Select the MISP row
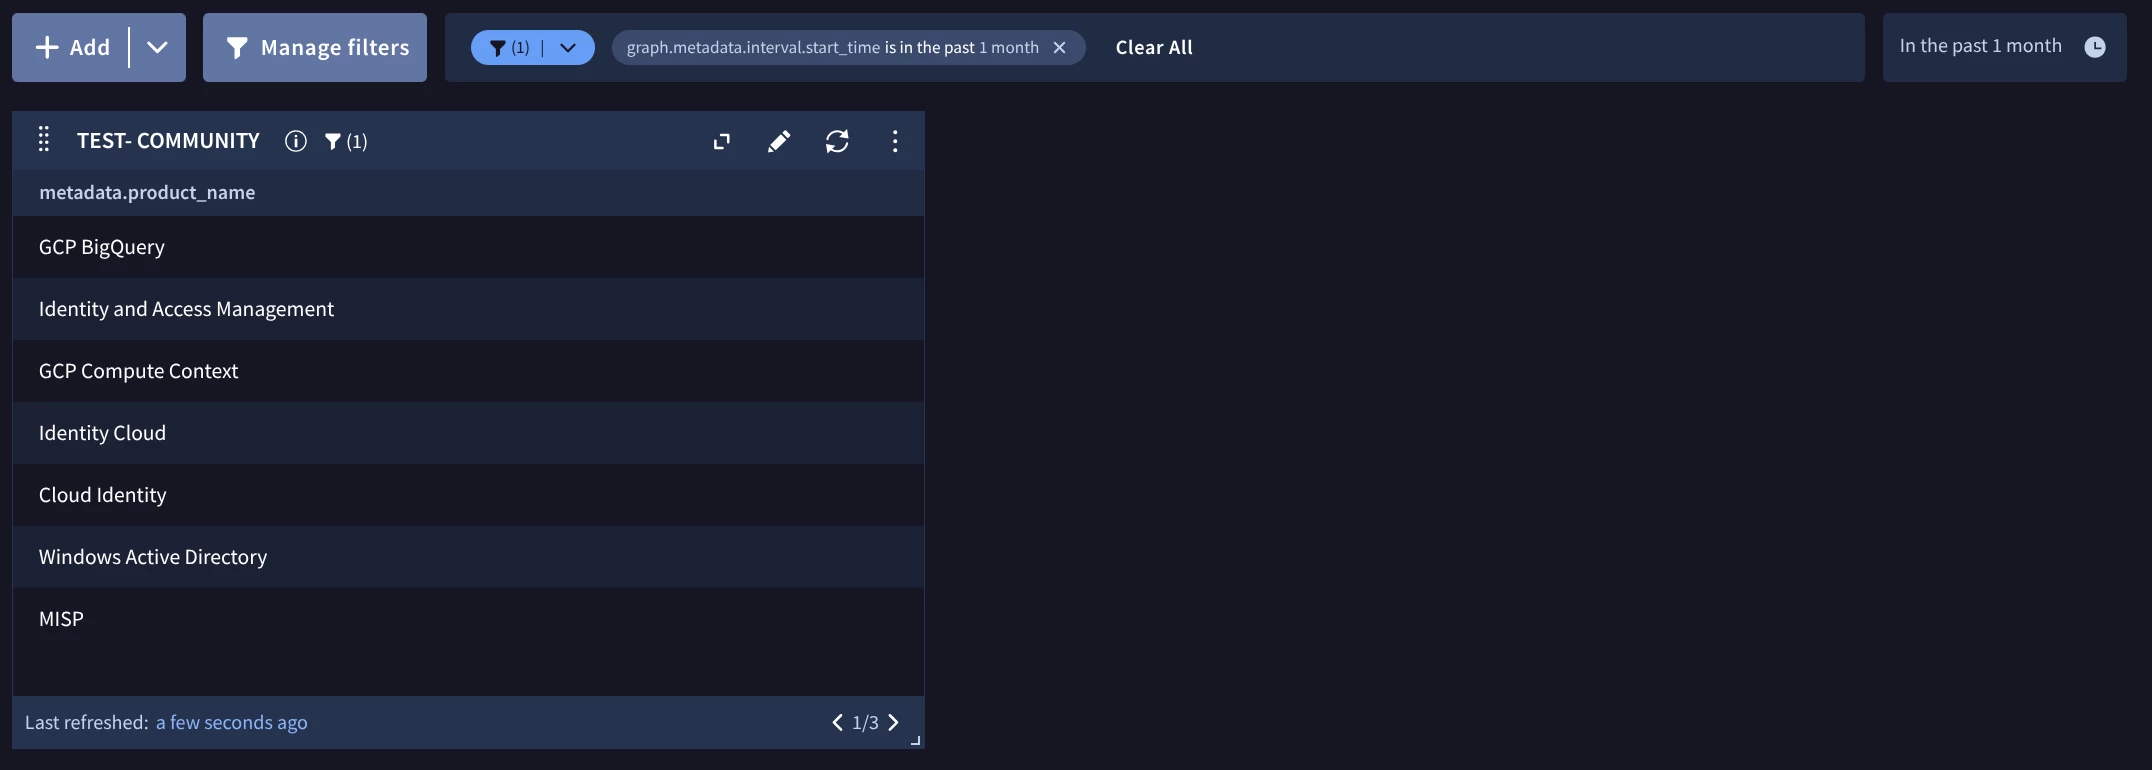This screenshot has width=2152, height=770. 468,619
